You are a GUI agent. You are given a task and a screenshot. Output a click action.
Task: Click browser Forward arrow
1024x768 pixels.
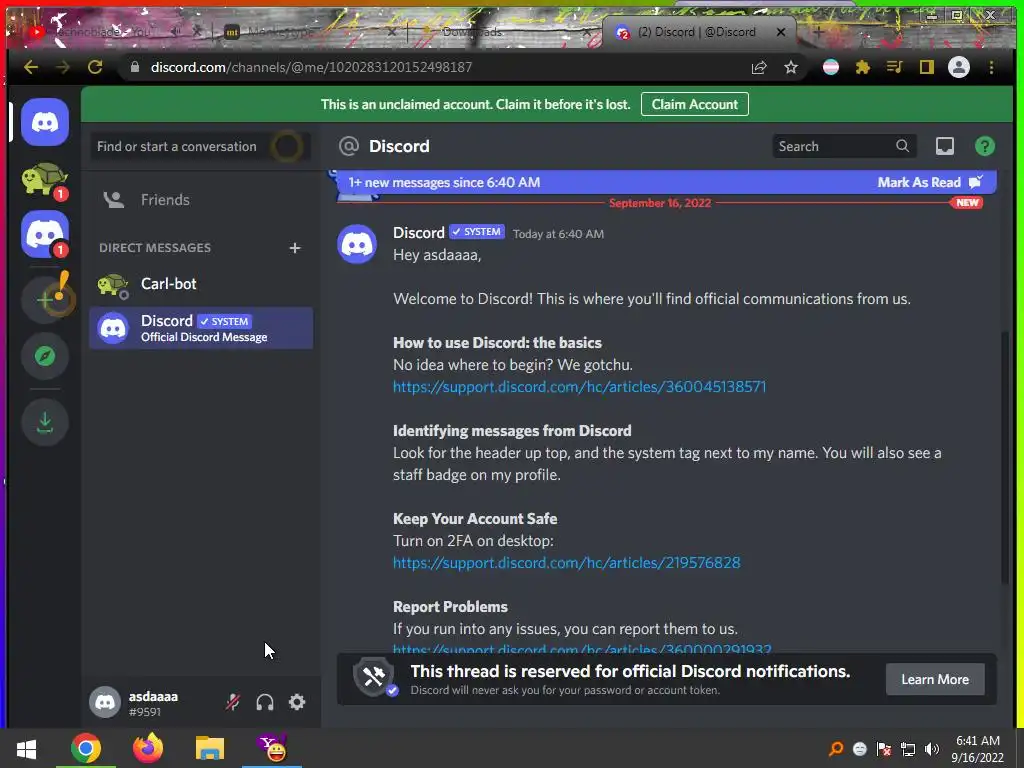(x=63, y=67)
